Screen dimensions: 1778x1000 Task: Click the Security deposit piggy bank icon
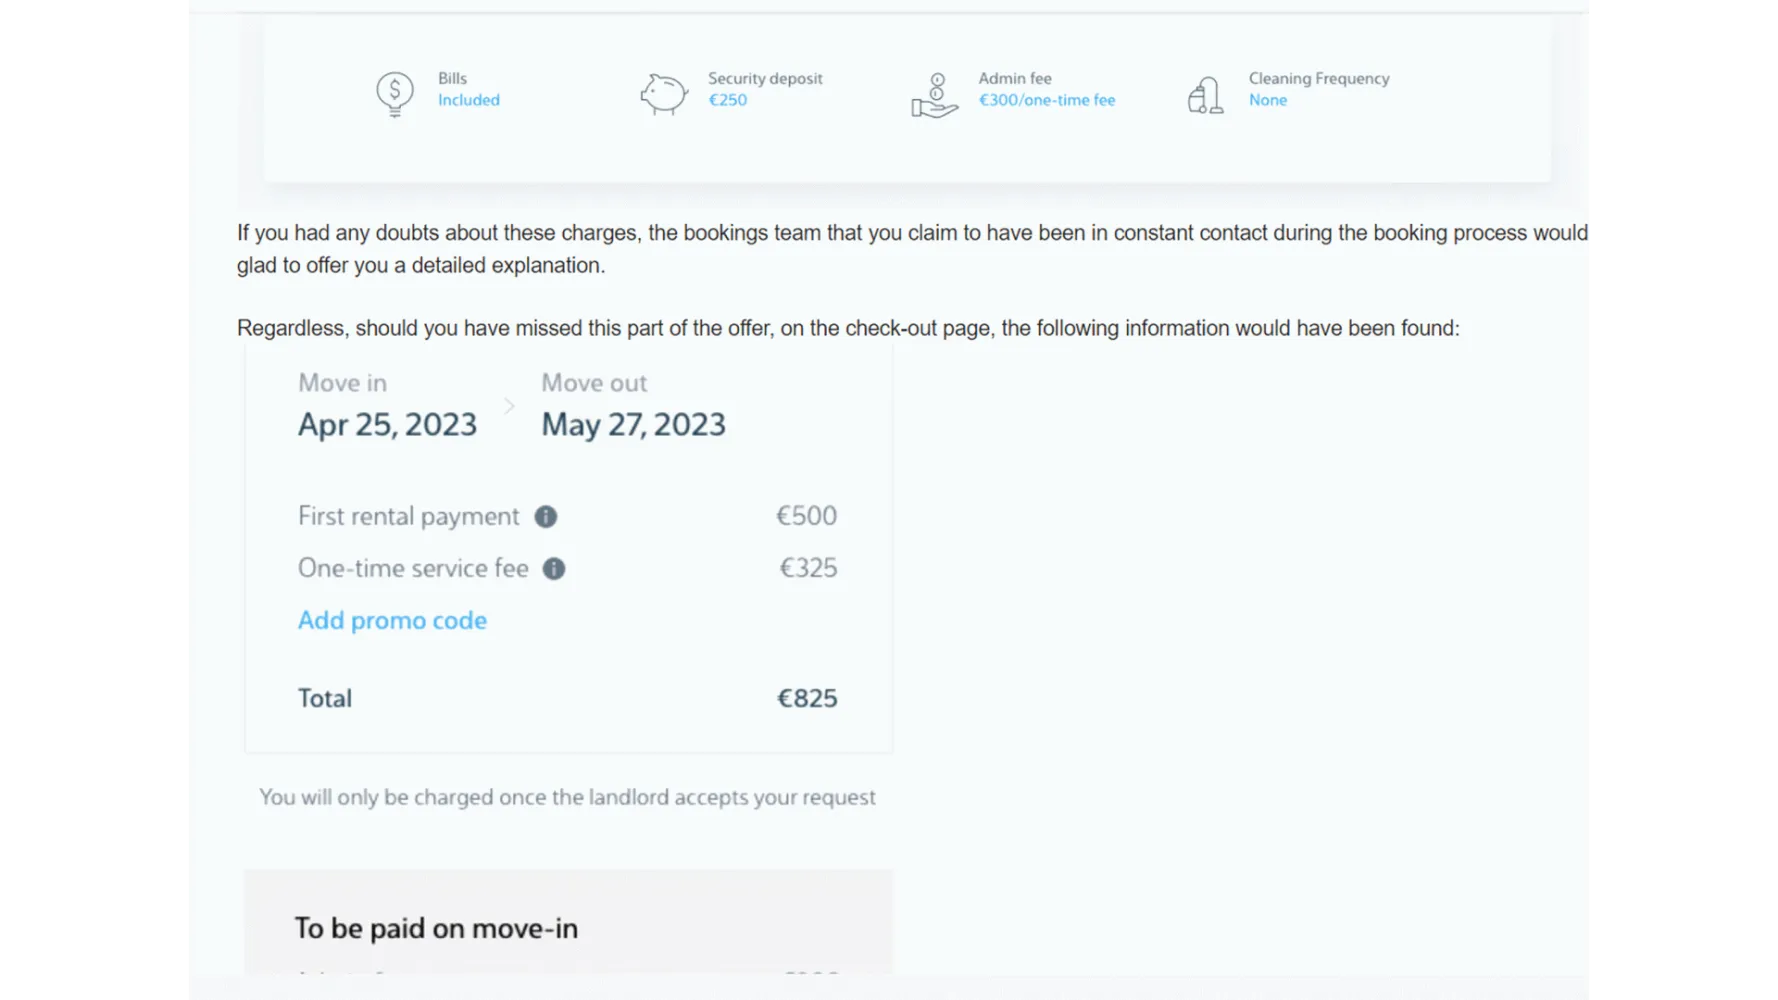pyautogui.click(x=663, y=94)
